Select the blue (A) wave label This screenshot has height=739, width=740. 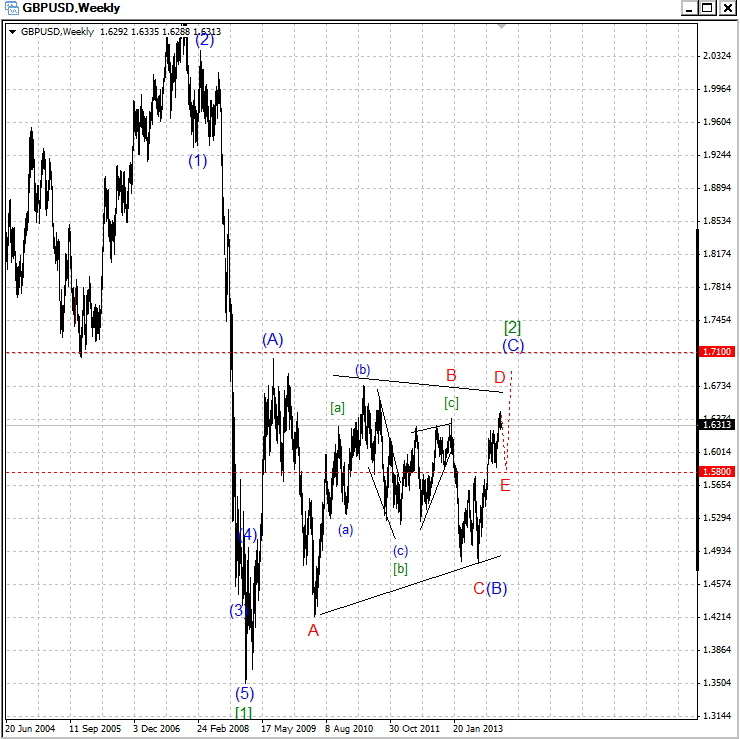click(272, 339)
